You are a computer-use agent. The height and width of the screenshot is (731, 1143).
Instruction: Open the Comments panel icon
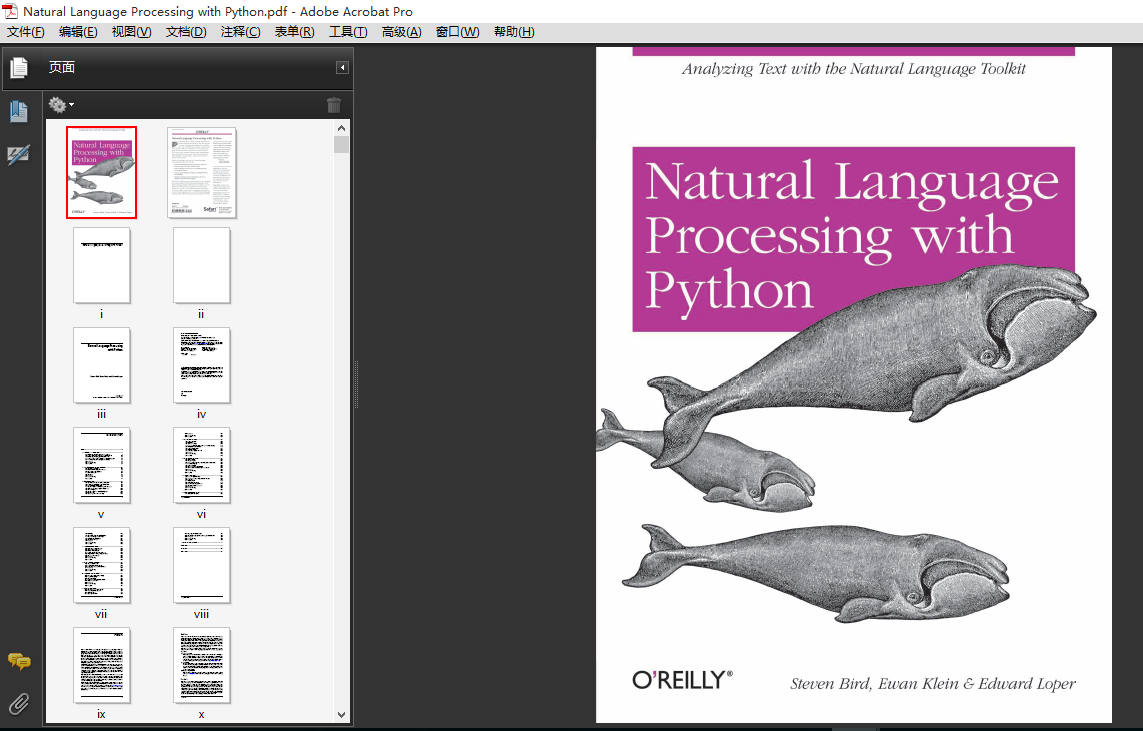(19, 661)
